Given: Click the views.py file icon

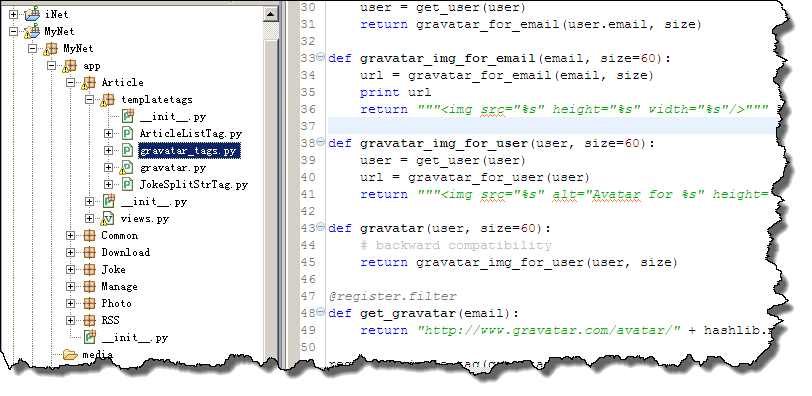Looking at the screenshot, I should [107, 218].
